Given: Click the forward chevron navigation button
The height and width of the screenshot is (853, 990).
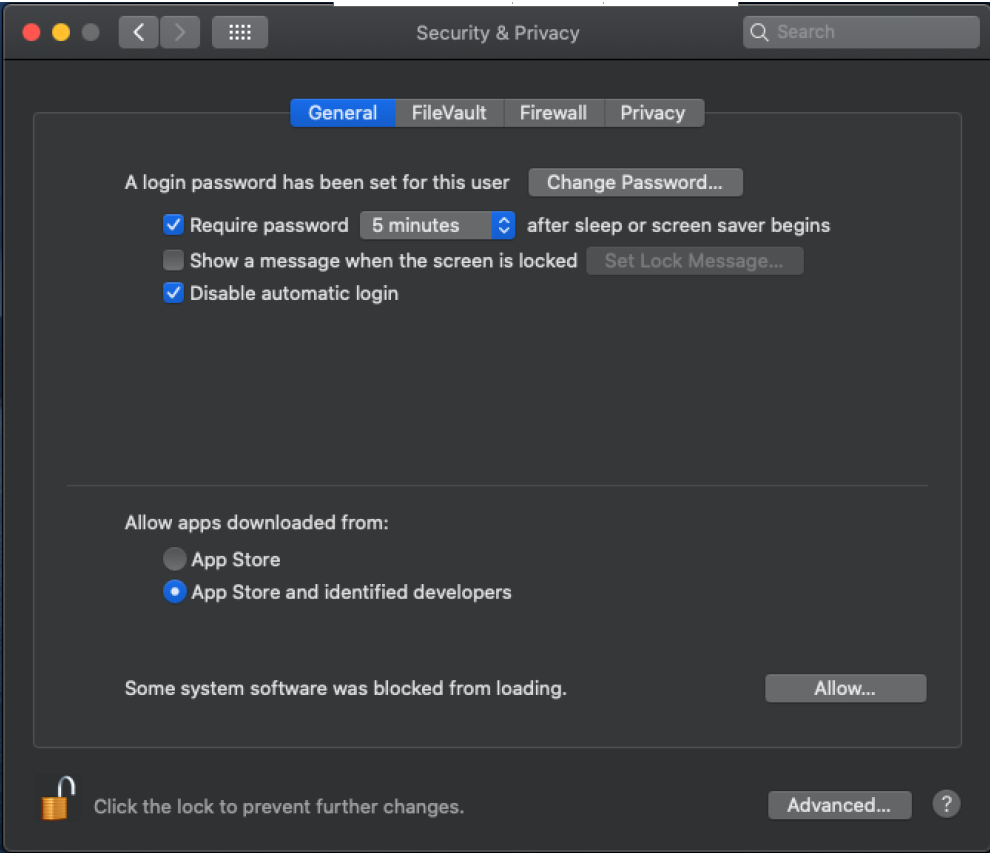Looking at the screenshot, I should 180,33.
